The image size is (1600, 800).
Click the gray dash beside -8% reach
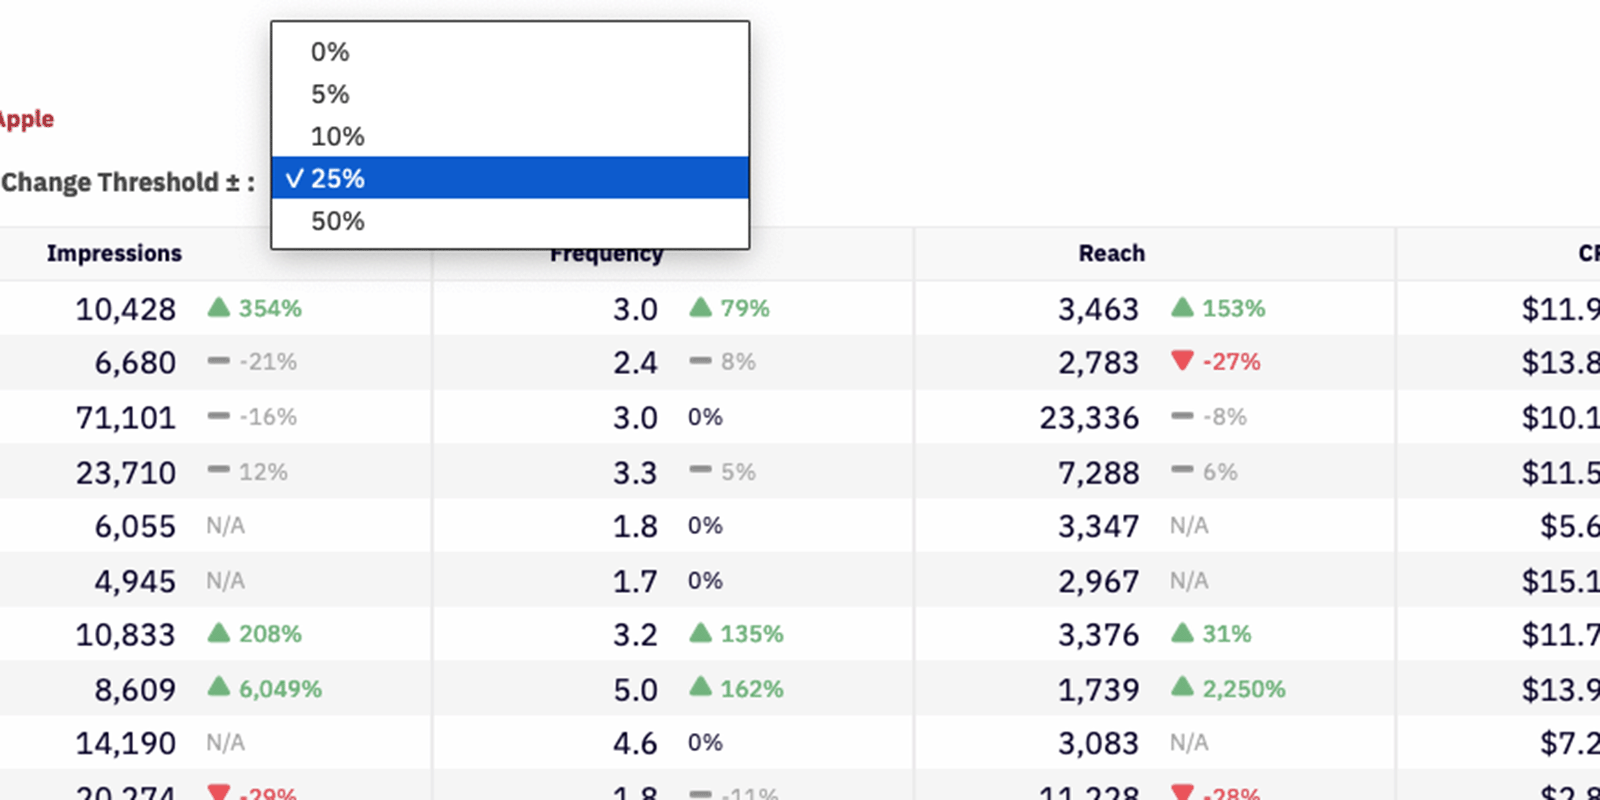1182,416
